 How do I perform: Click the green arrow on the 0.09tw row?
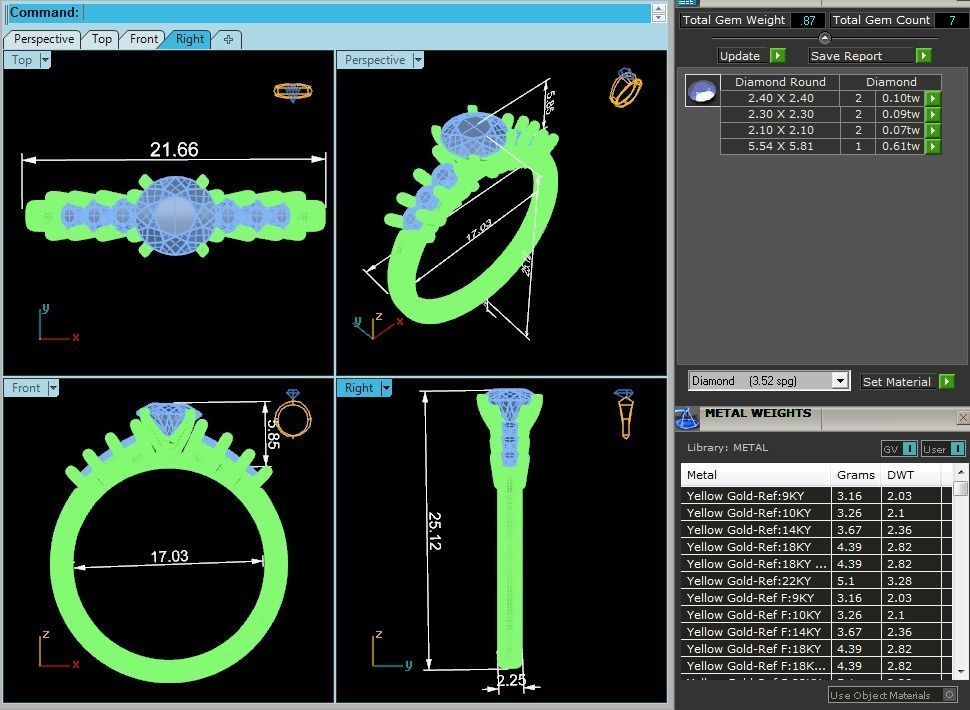pyautogui.click(x=932, y=114)
